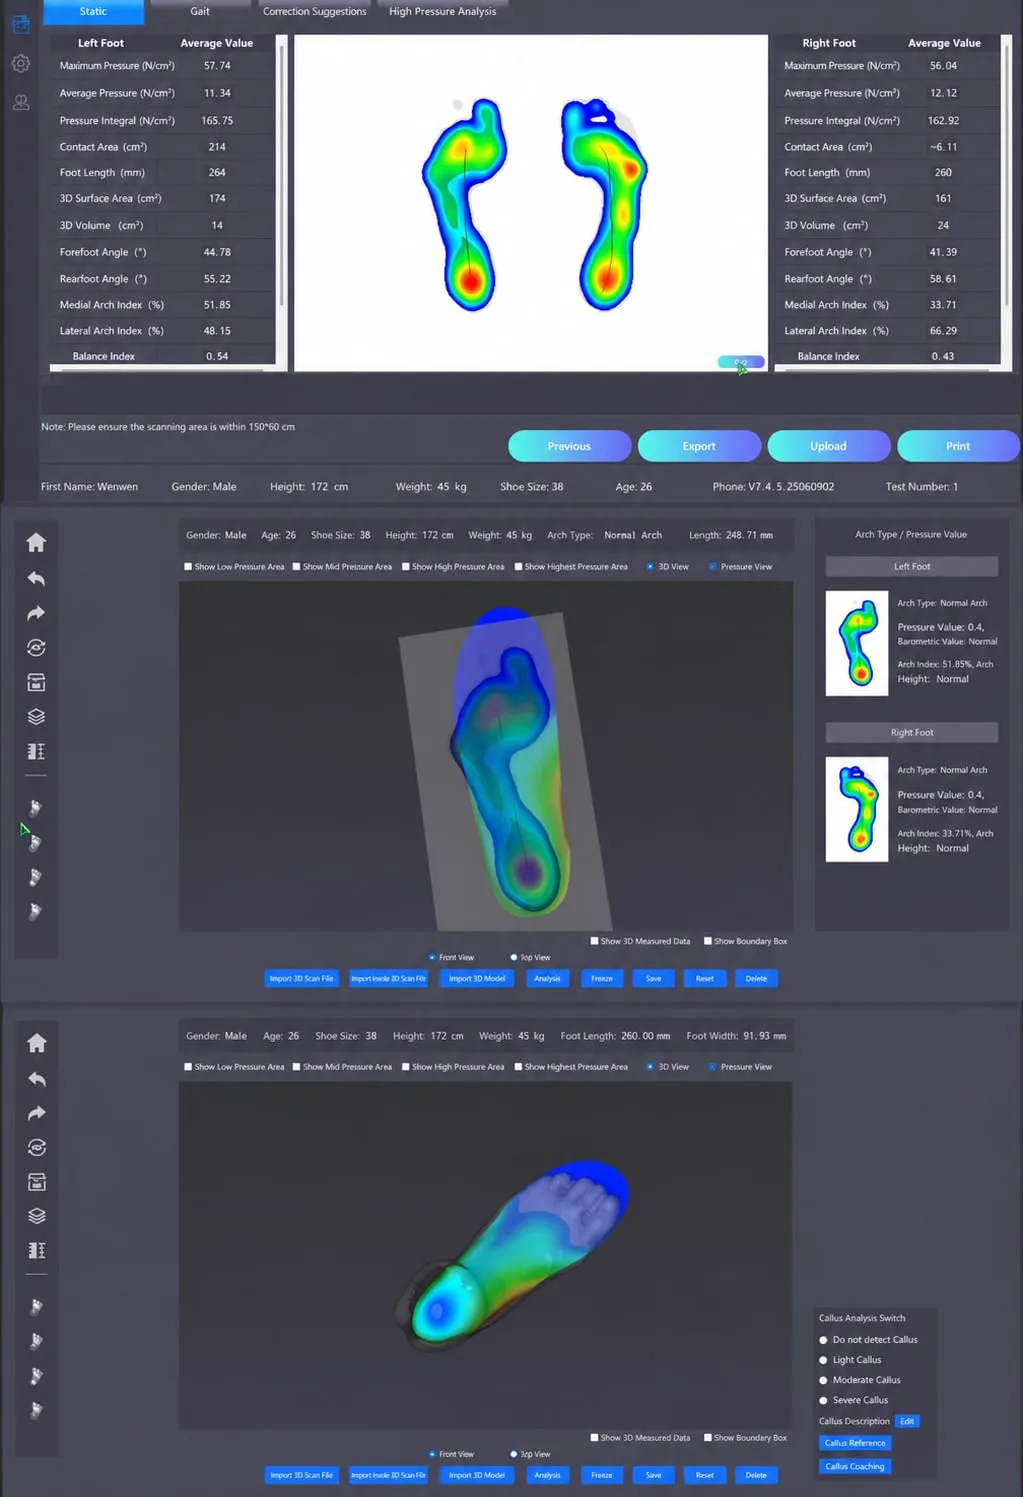Choose the Severe Callus option
Viewport: 1023px width, 1497px height.
(823, 1400)
